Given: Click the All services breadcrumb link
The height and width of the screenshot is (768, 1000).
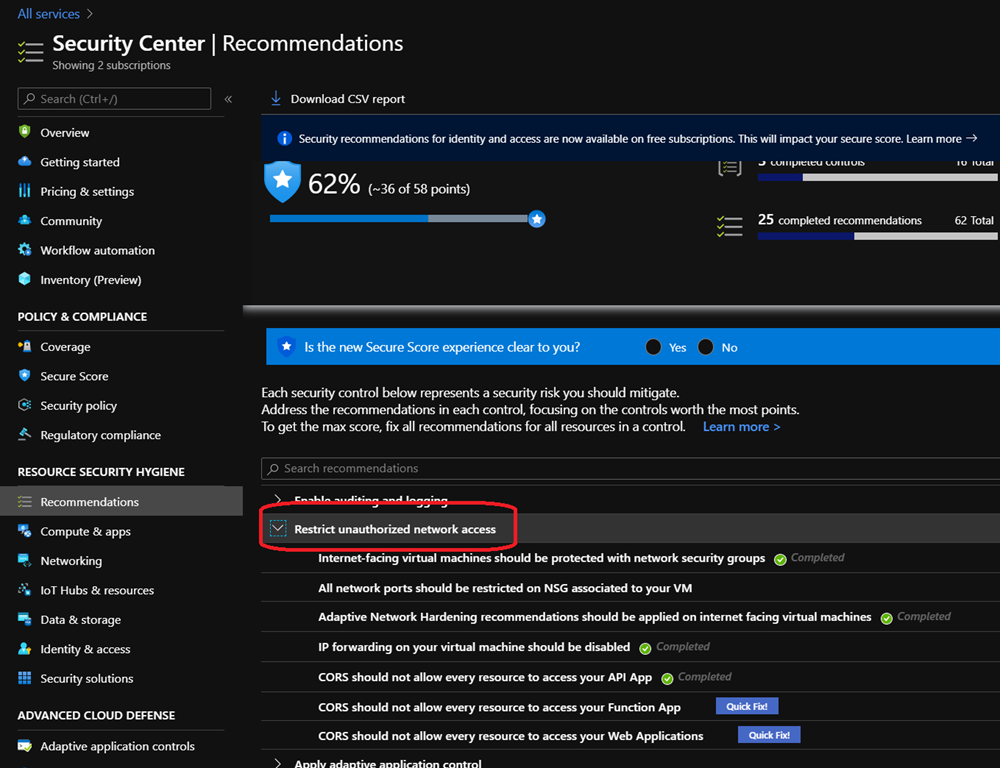Looking at the screenshot, I should click(47, 14).
